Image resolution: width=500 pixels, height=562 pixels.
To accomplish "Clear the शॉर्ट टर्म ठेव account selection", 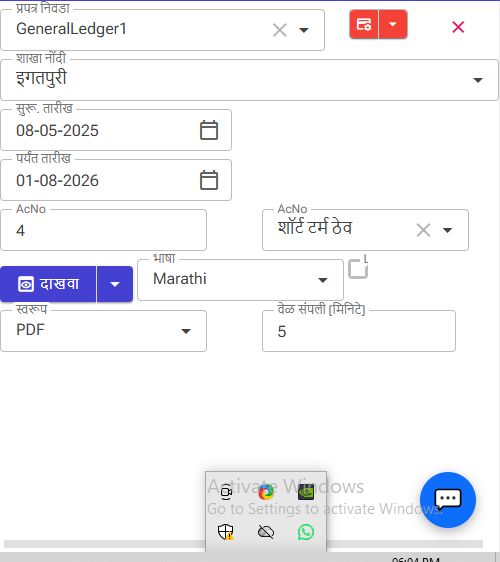I will (x=423, y=230).
